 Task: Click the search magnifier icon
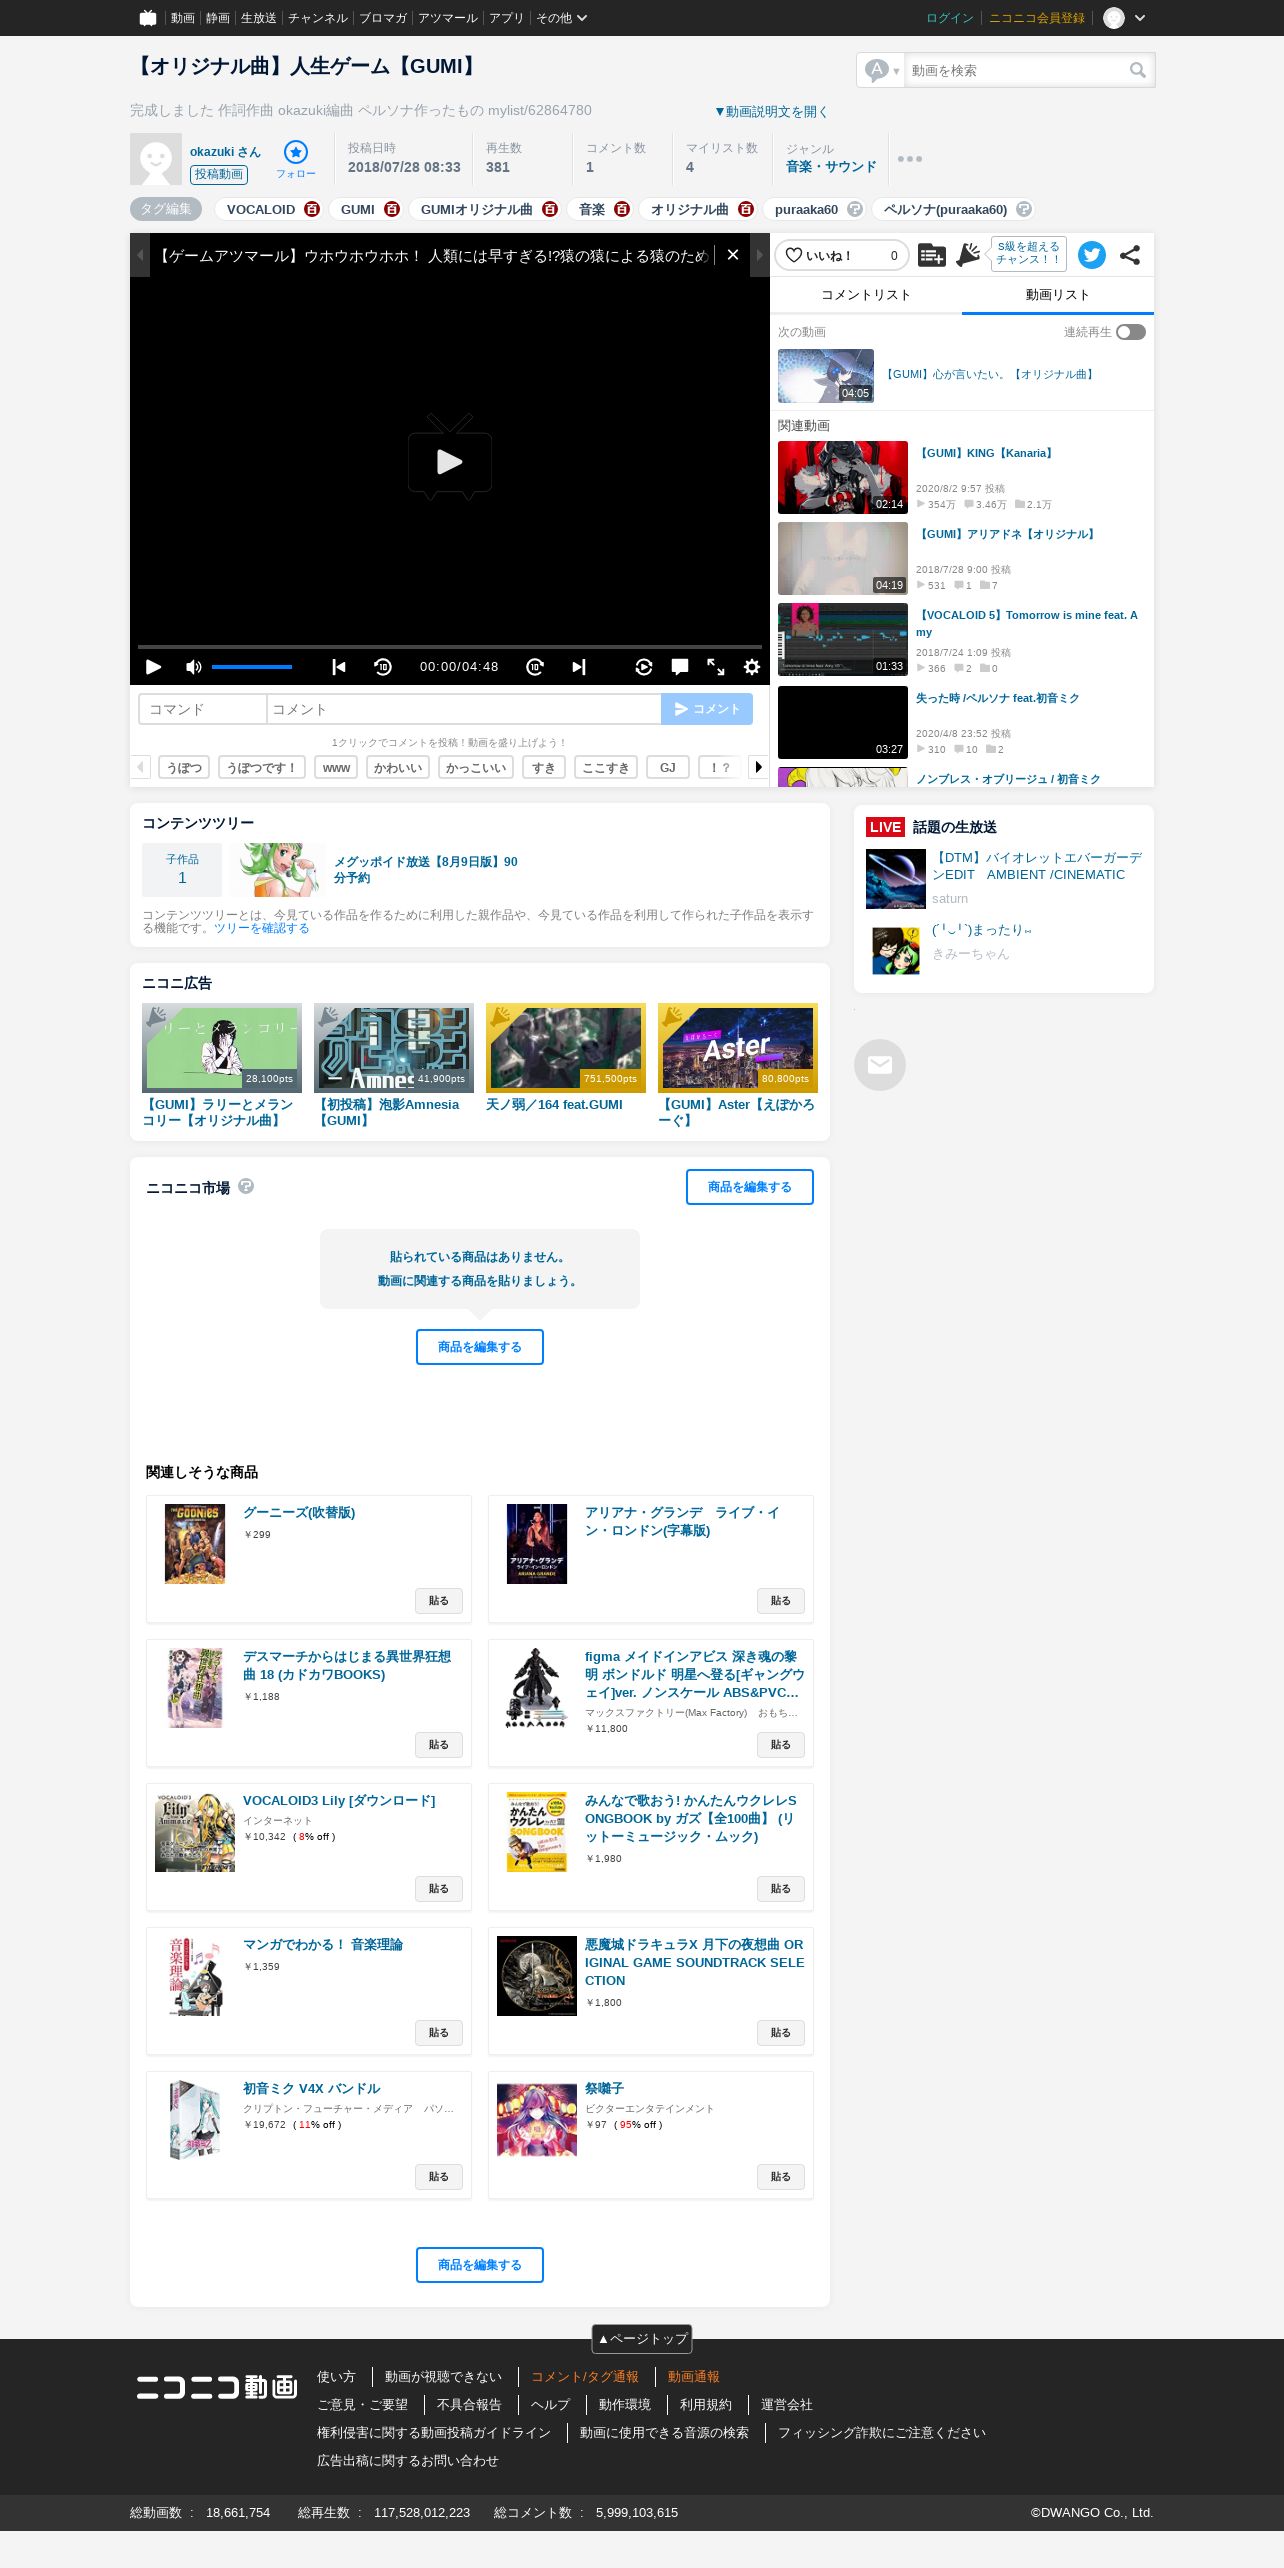pos(1138,70)
